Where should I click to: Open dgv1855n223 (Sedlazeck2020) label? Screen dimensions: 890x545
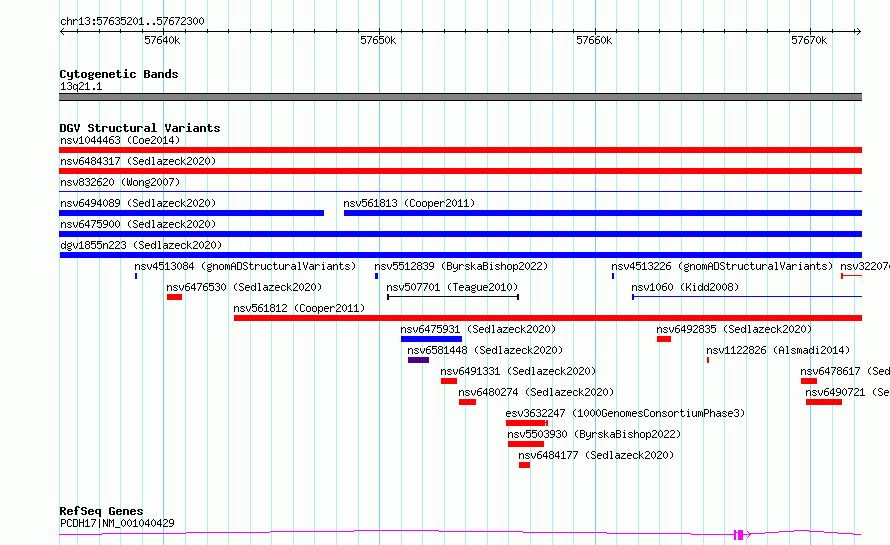click(141, 245)
